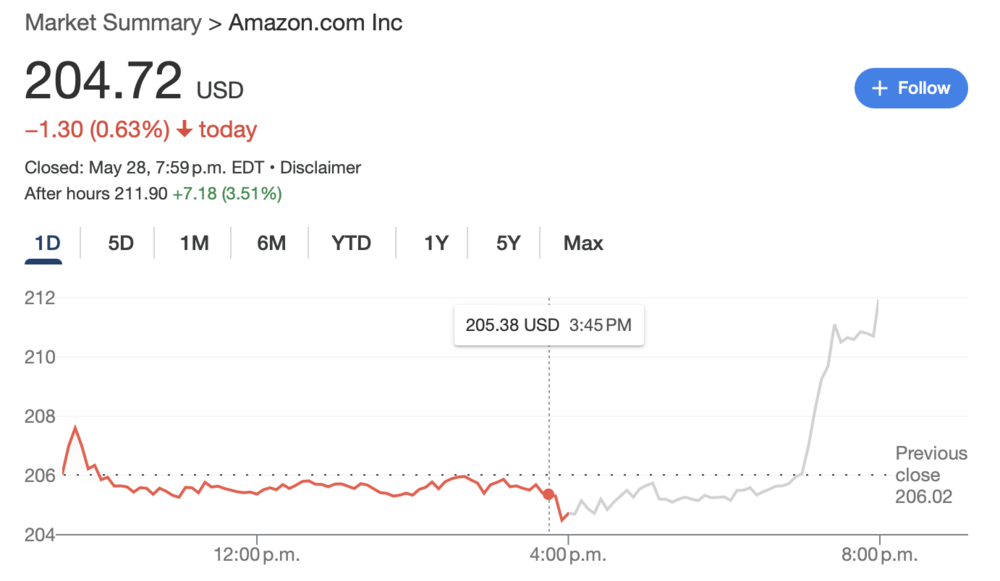Open the 6M chart range
The height and width of the screenshot is (581, 1000).
pyautogui.click(x=271, y=243)
